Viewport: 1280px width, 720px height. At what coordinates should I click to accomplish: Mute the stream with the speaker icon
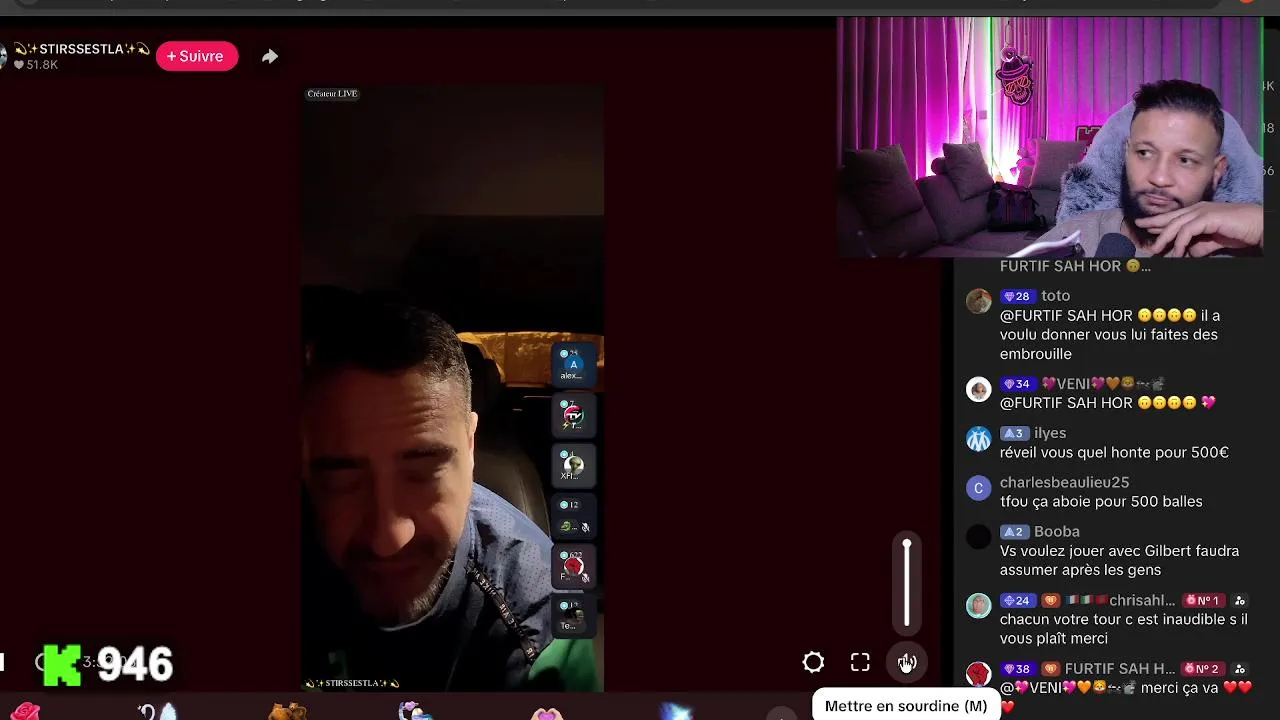coord(907,662)
